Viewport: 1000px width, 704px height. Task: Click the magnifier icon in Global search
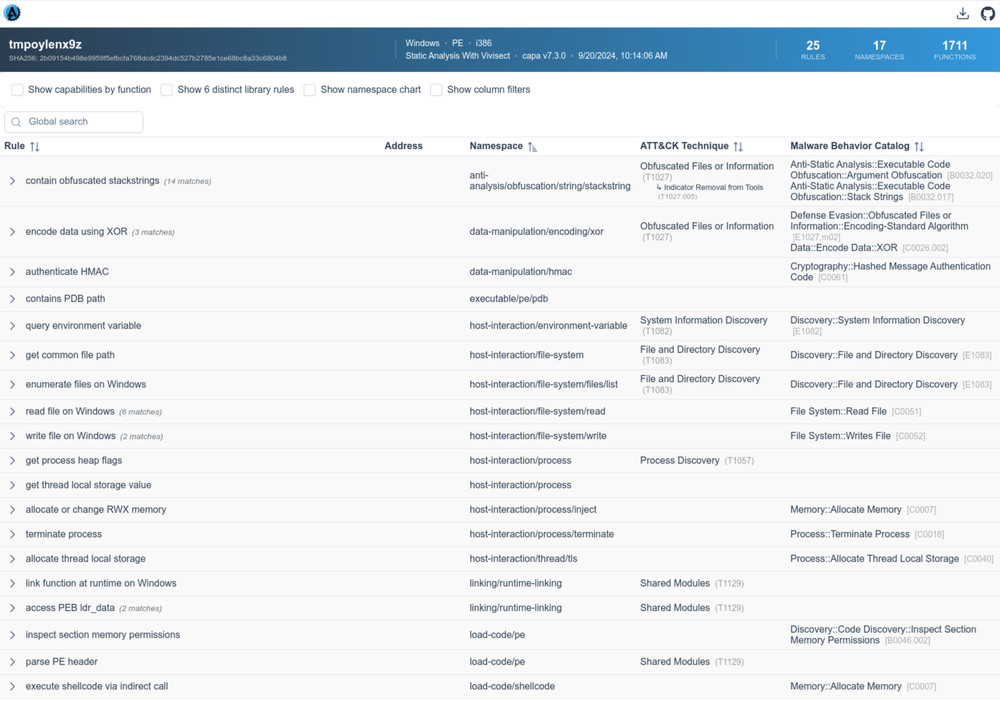pyautogui.click(x=16, y=122)
